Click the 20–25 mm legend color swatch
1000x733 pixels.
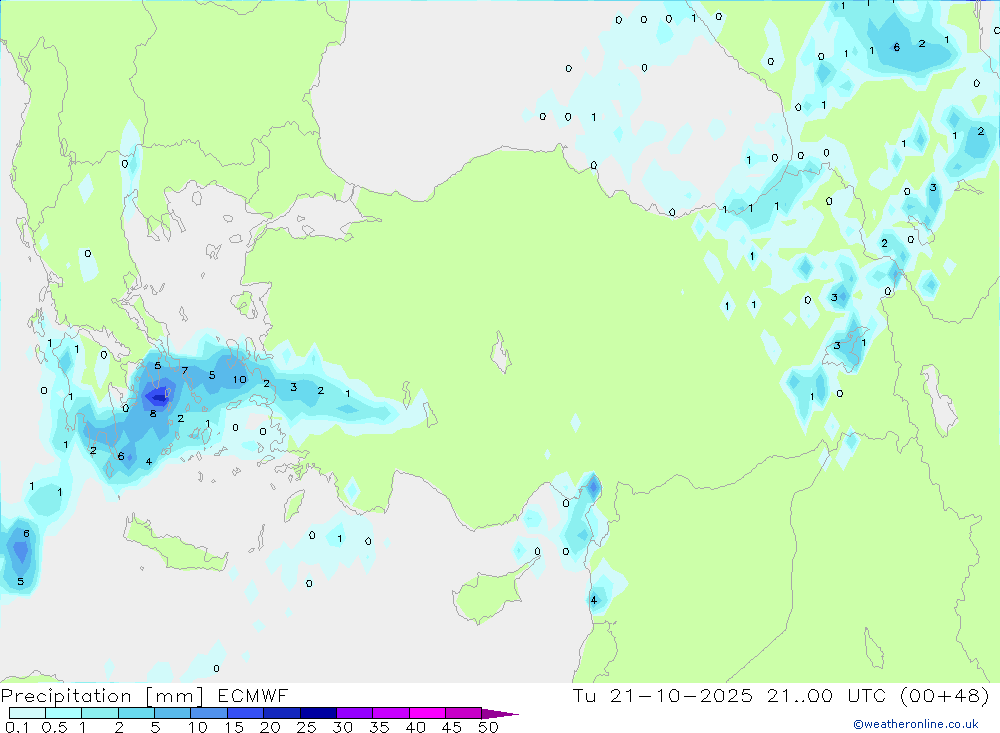[282, 713]
